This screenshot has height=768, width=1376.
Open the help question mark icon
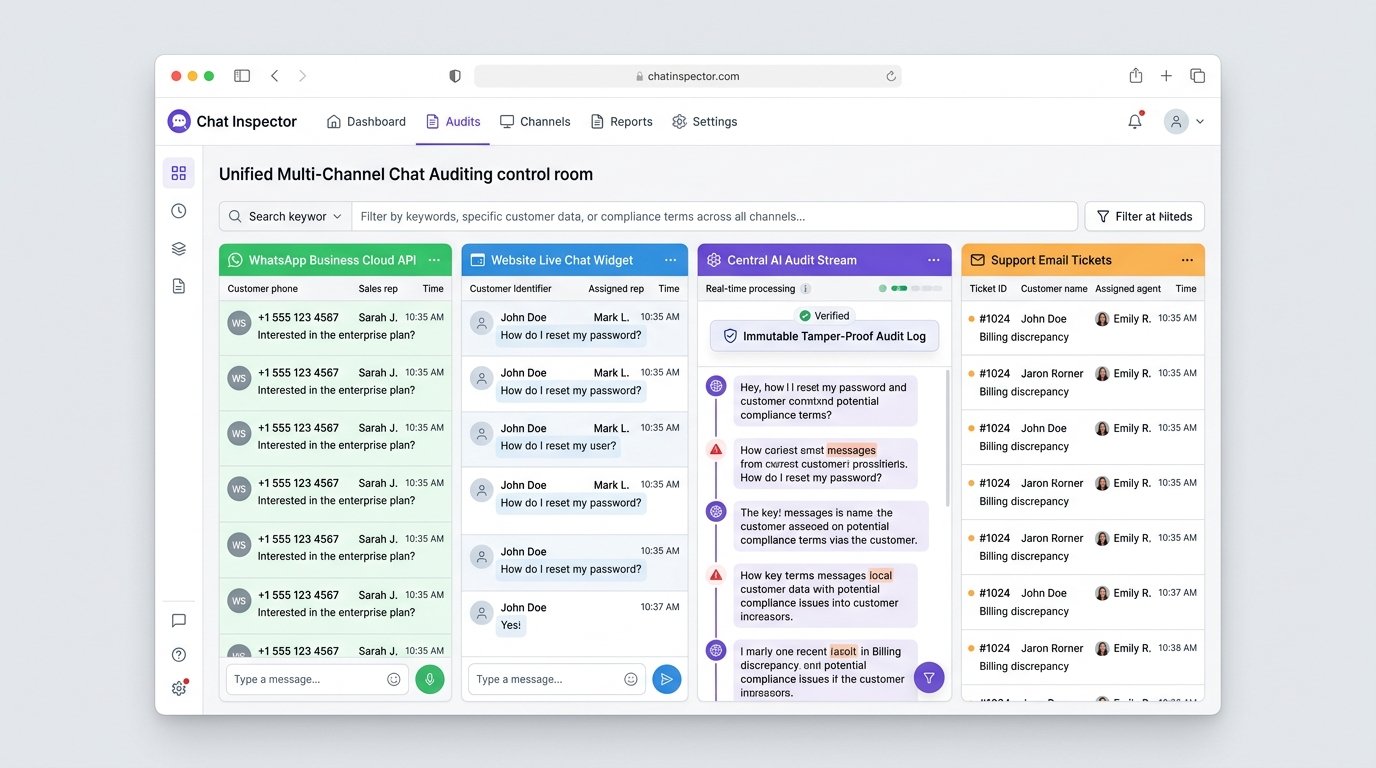coord(179,655)
